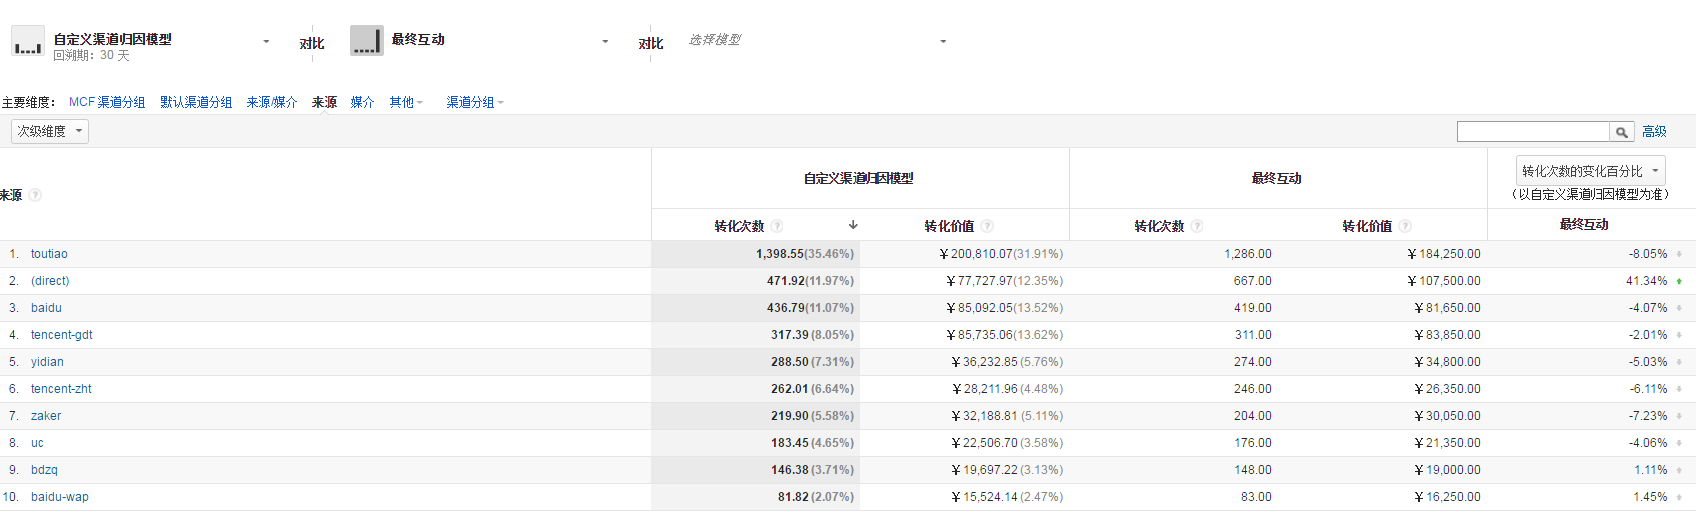
Task: Expand the 渠道分组 dimension menu
Action: pos(474,102)
